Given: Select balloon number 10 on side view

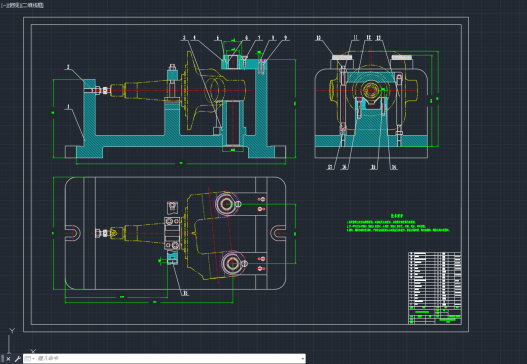Looking at the screenshot, I should click(318, 38).
